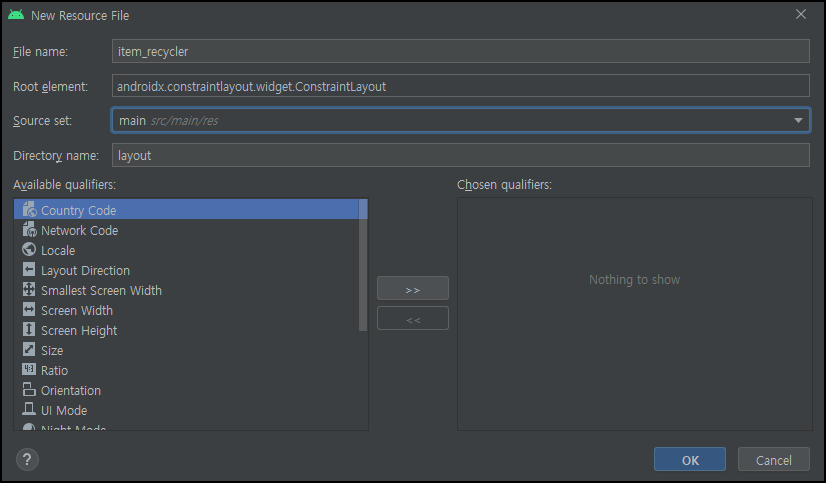
Task: Add qualifier with the >> button
Action: [413, 288]
